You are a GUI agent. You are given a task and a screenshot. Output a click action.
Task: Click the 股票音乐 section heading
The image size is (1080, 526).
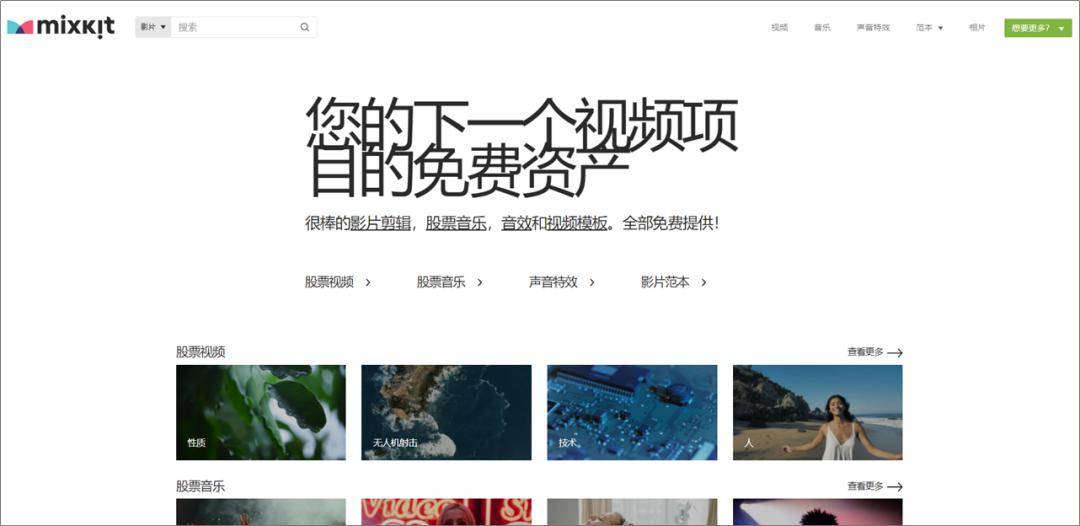(200, 486)
